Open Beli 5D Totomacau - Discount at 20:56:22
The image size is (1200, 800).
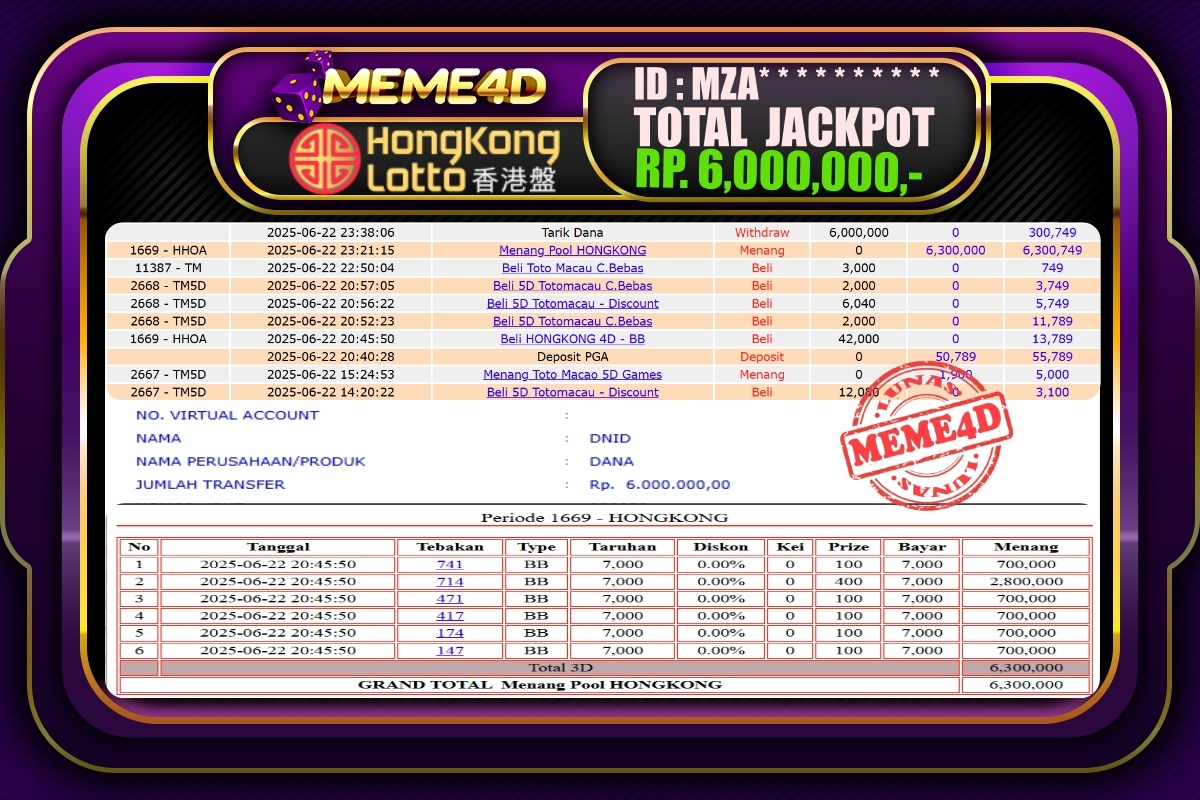[x=572, y=303]
